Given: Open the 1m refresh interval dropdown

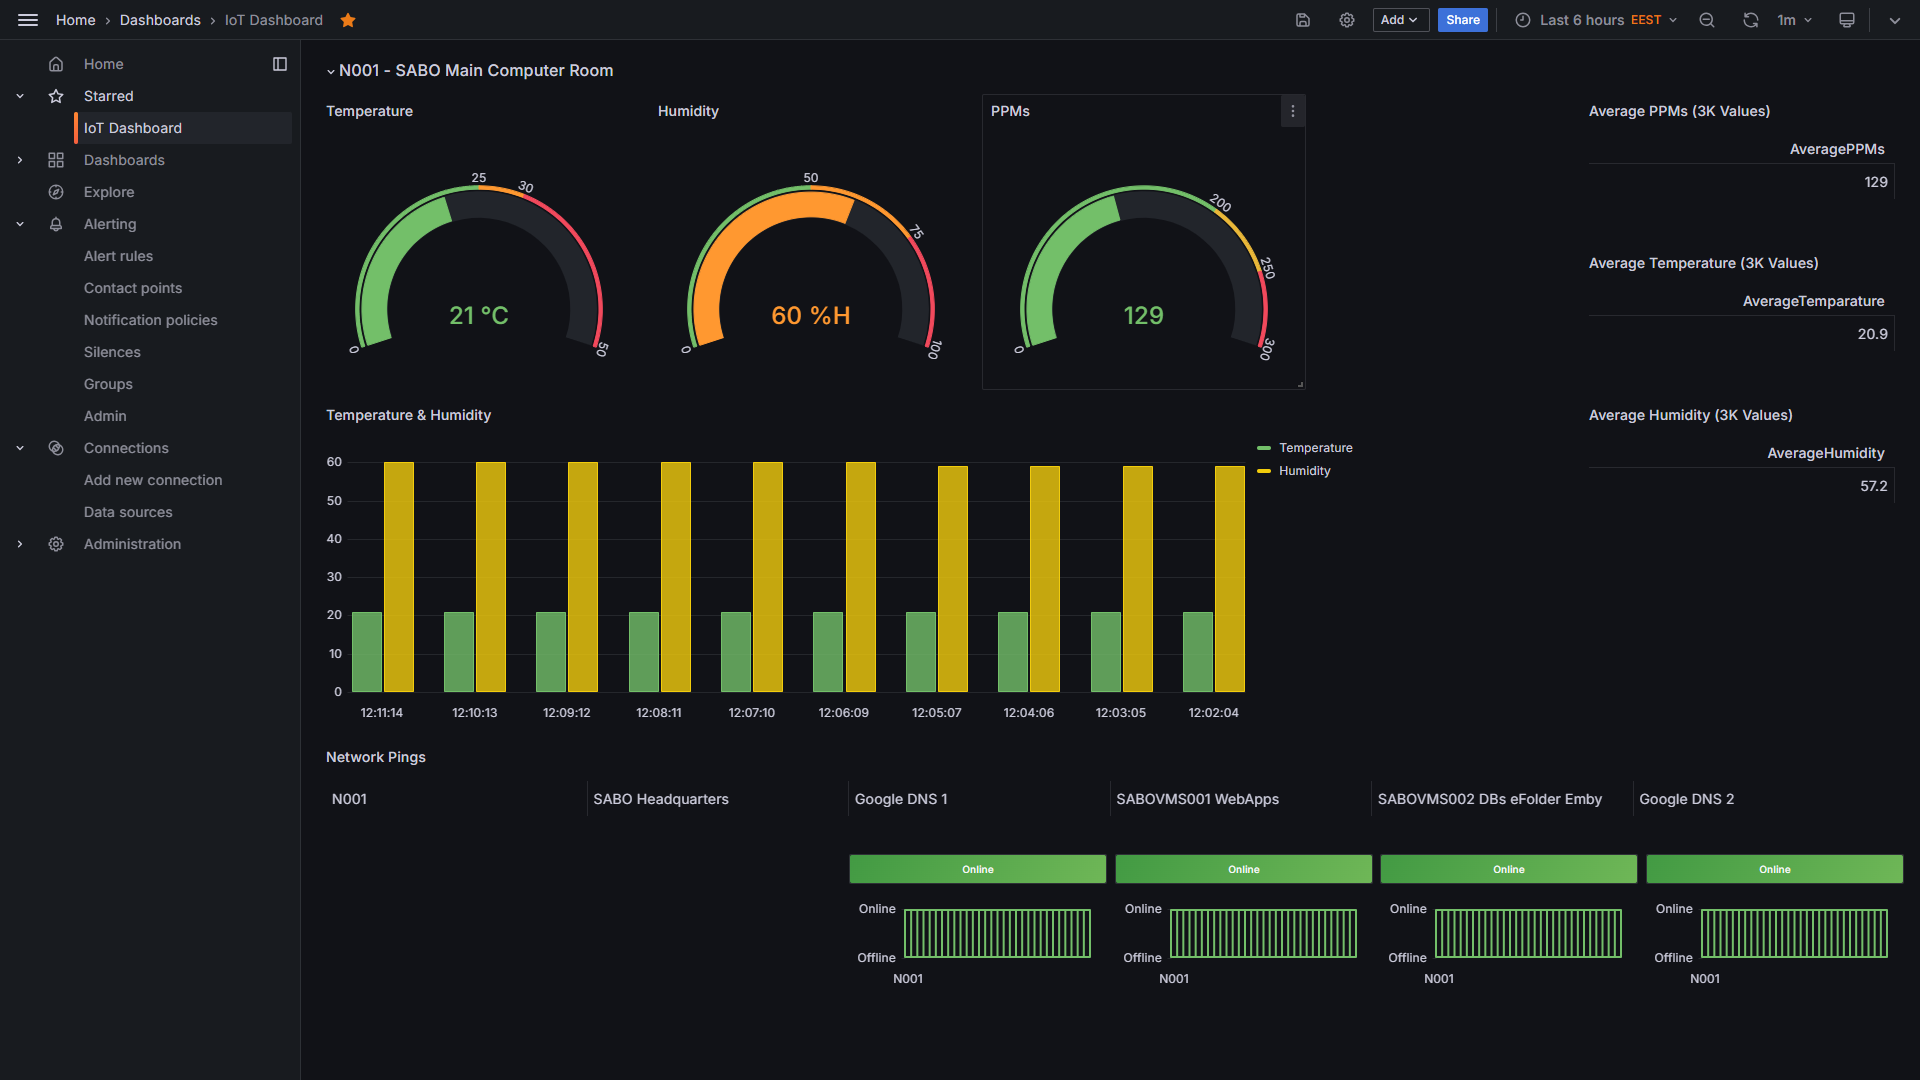Looking at the screenshot, I should [1796, 20].
